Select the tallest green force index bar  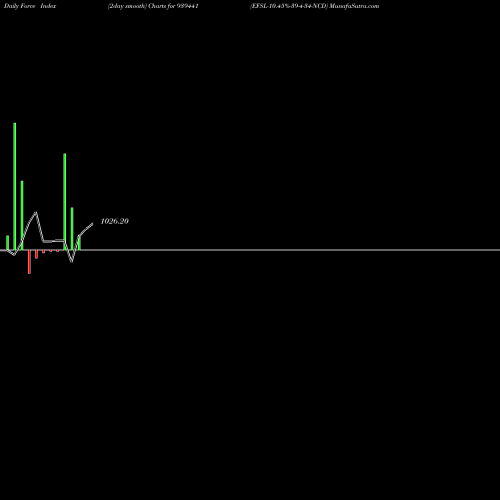pos(15,186)
